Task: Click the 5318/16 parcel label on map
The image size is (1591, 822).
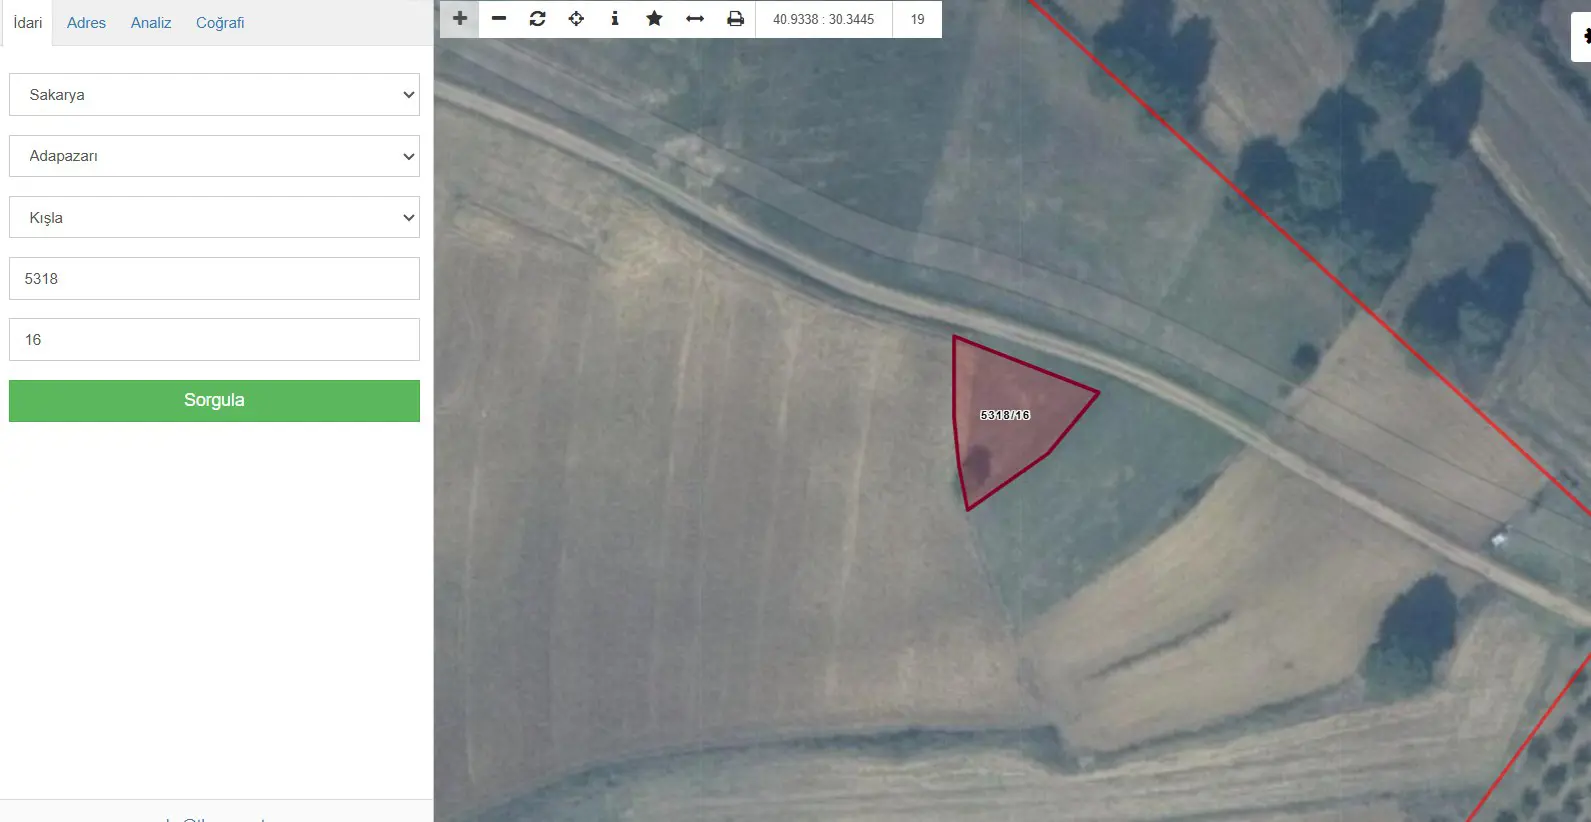Action: coord(1005,415)
